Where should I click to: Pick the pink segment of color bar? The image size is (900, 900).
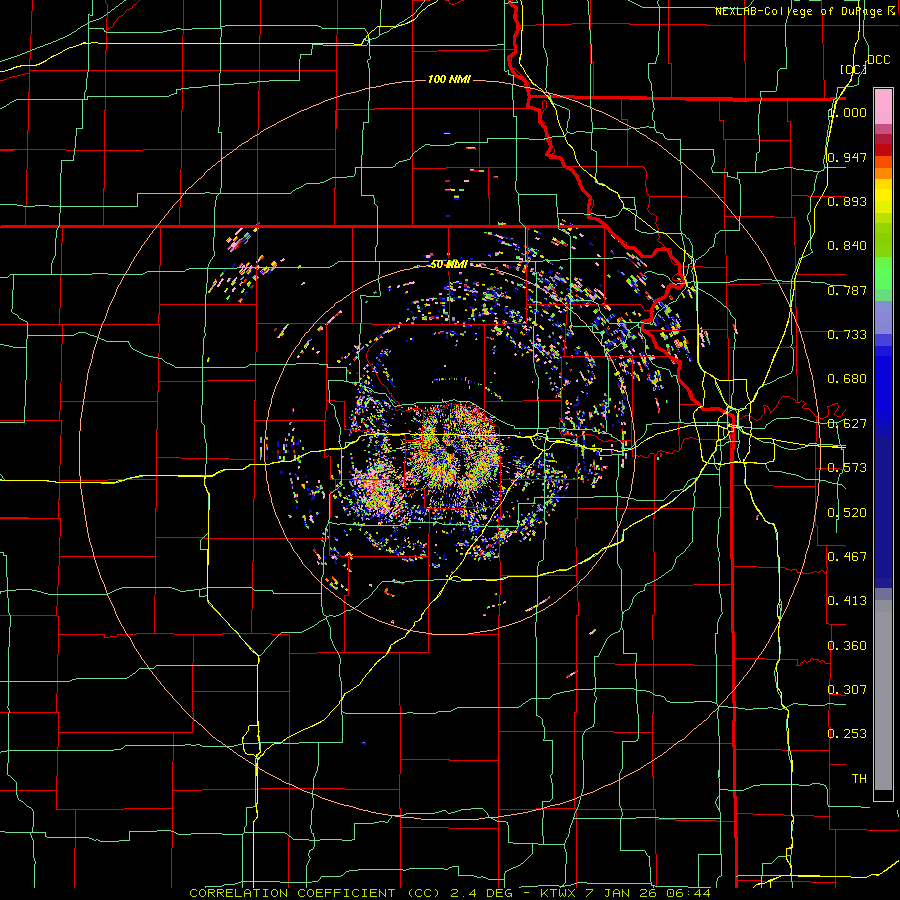(x=883, y=106)
